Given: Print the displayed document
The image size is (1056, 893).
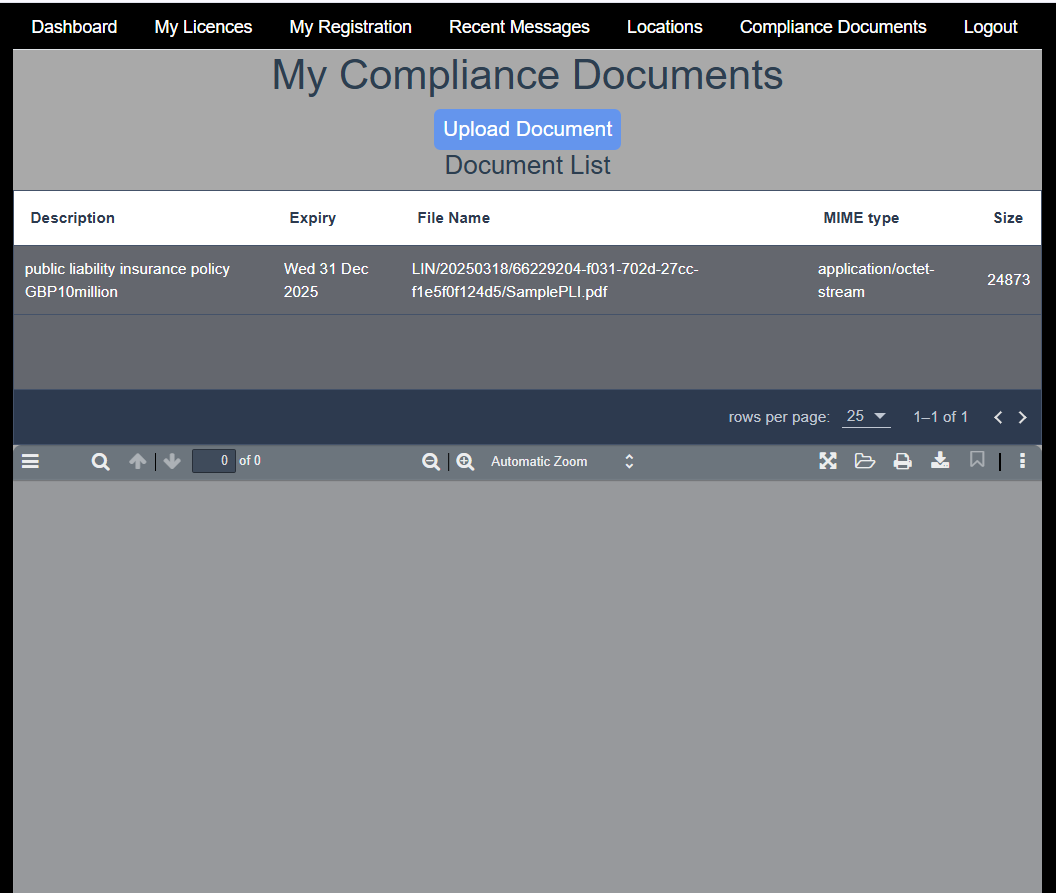Looking at the screenshot, I should (903, 461).
